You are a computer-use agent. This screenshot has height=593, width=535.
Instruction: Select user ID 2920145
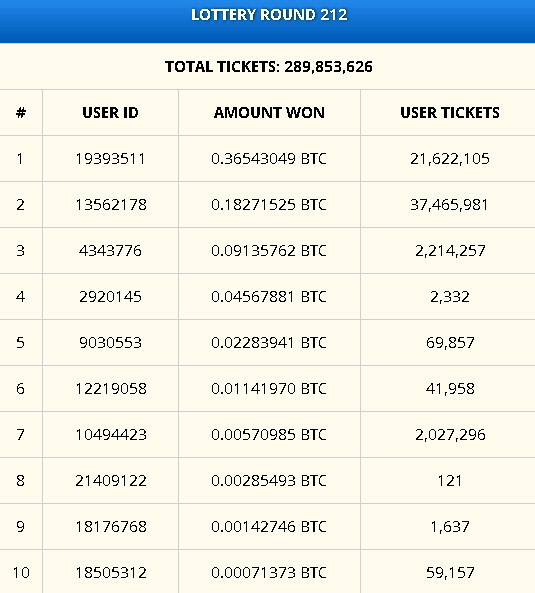tap(110, 297)
